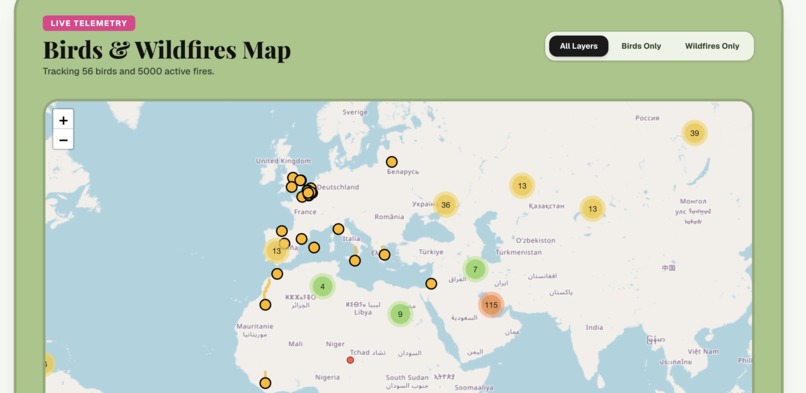Click the India map label
Screen dimensions: 806x393
(x=594, y=327)
